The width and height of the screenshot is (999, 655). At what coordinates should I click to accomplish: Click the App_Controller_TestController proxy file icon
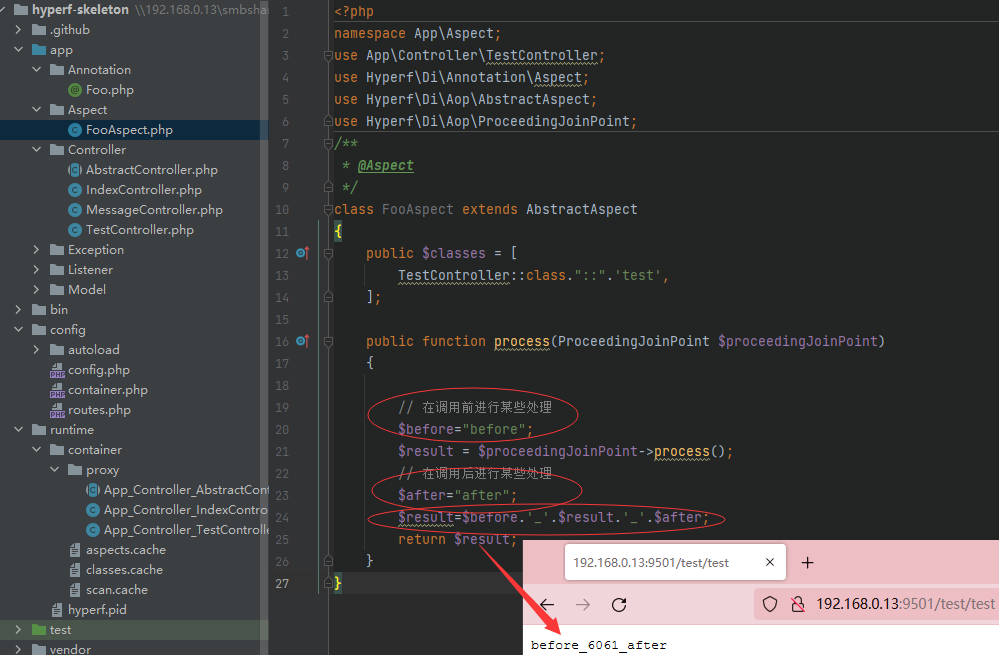[93, 530]
